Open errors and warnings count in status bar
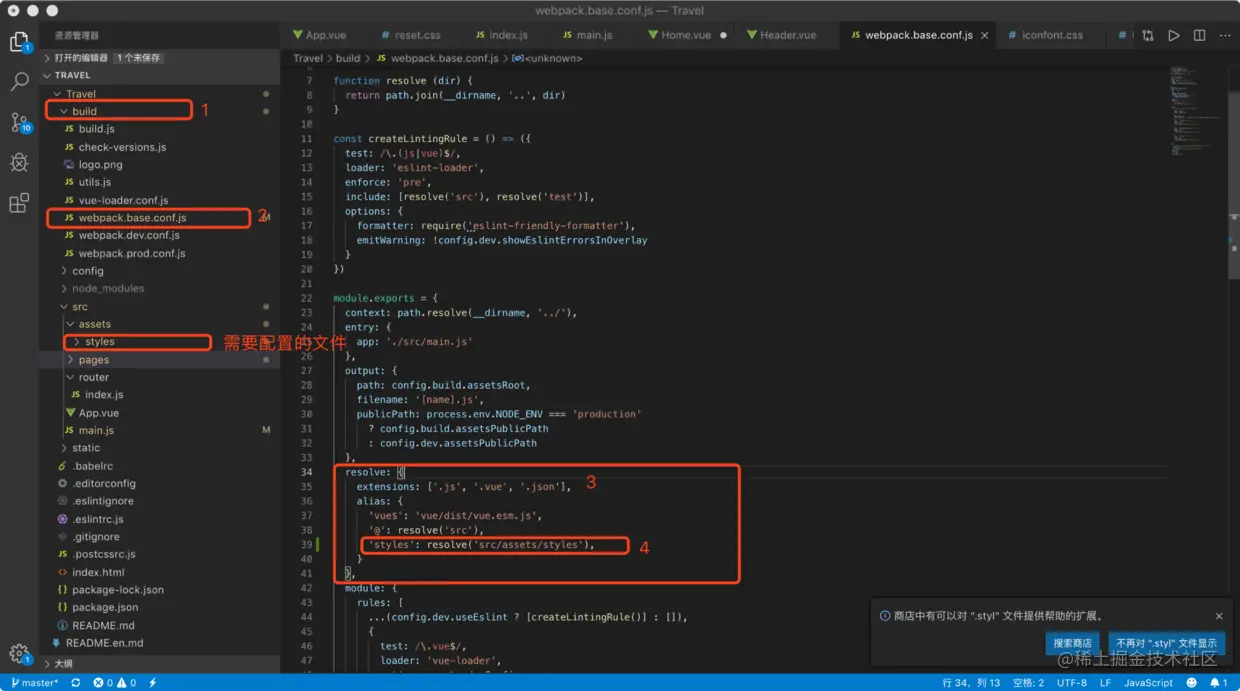The height and width of the screenshot is (691, 1240). [114, 683]
